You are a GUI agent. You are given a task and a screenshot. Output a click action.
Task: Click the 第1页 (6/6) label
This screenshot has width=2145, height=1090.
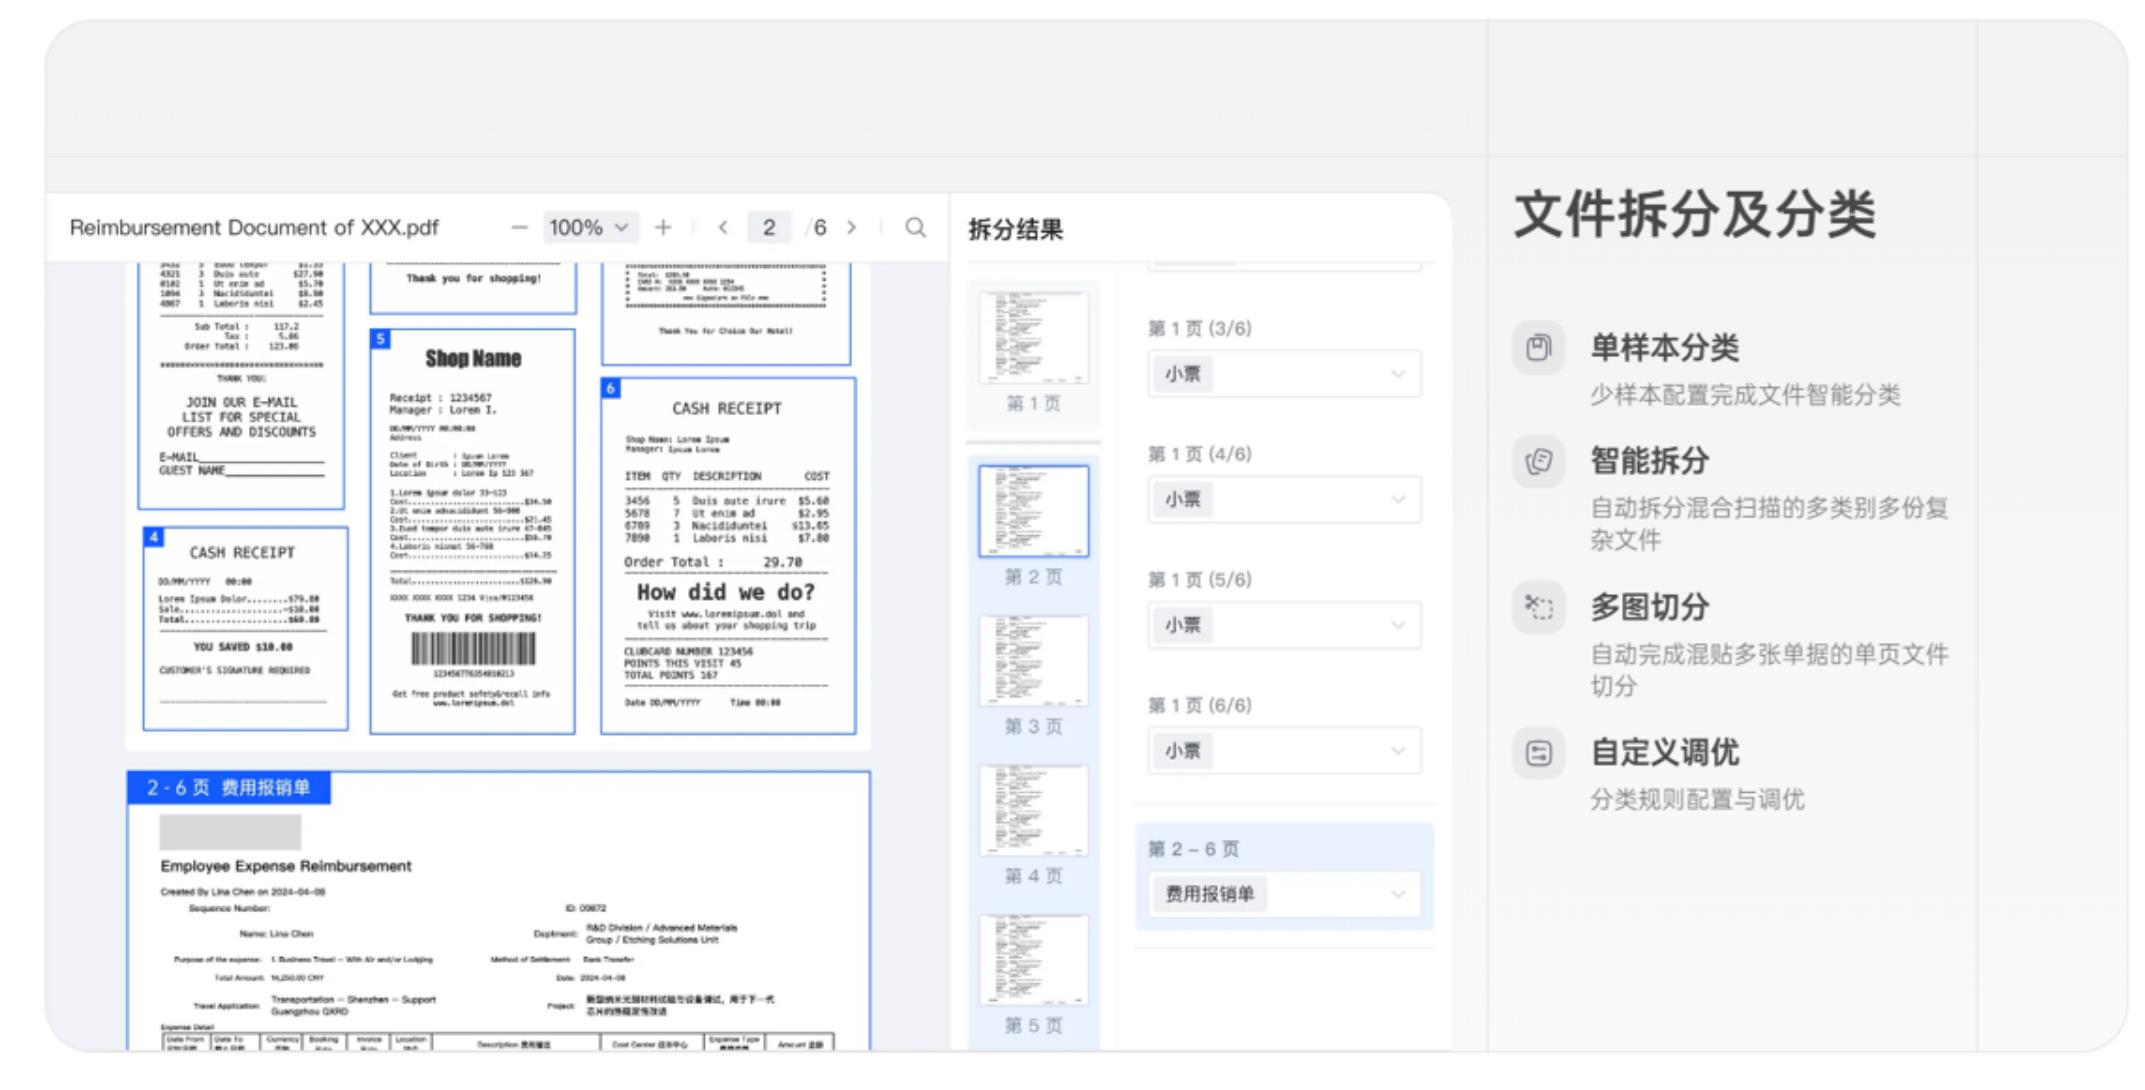[x=1200, y=706]
